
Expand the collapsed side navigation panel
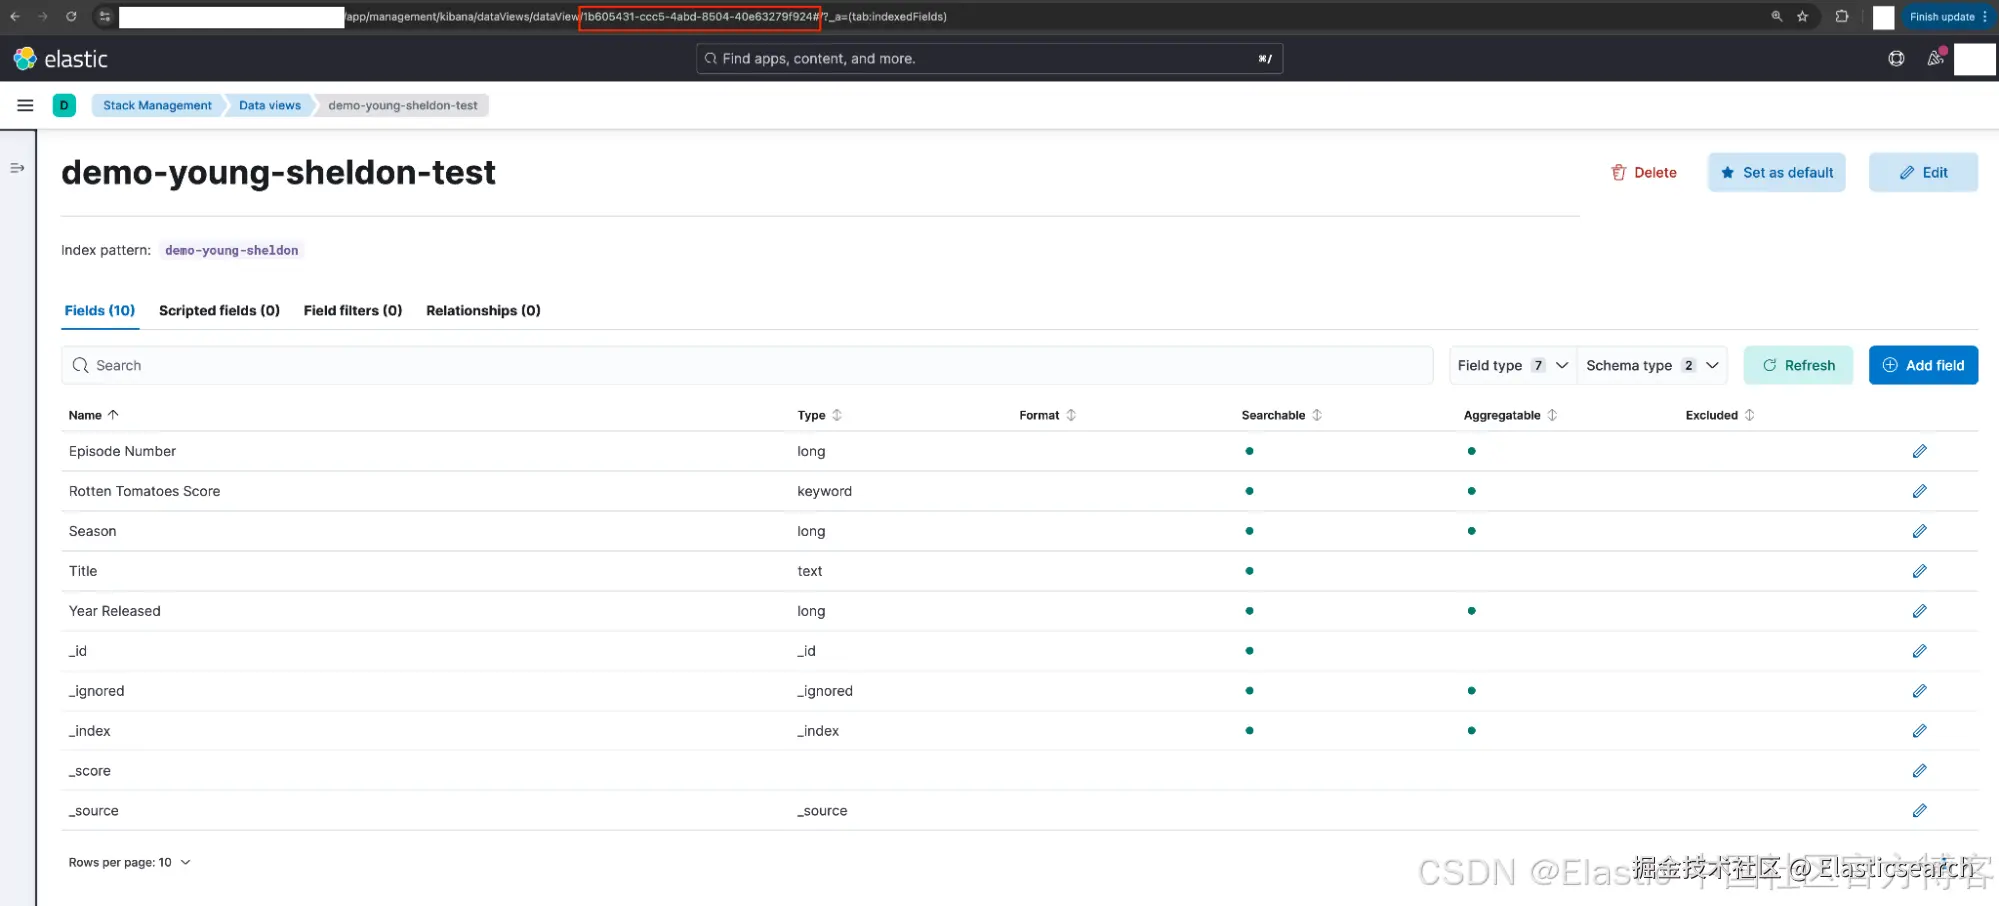17,168
